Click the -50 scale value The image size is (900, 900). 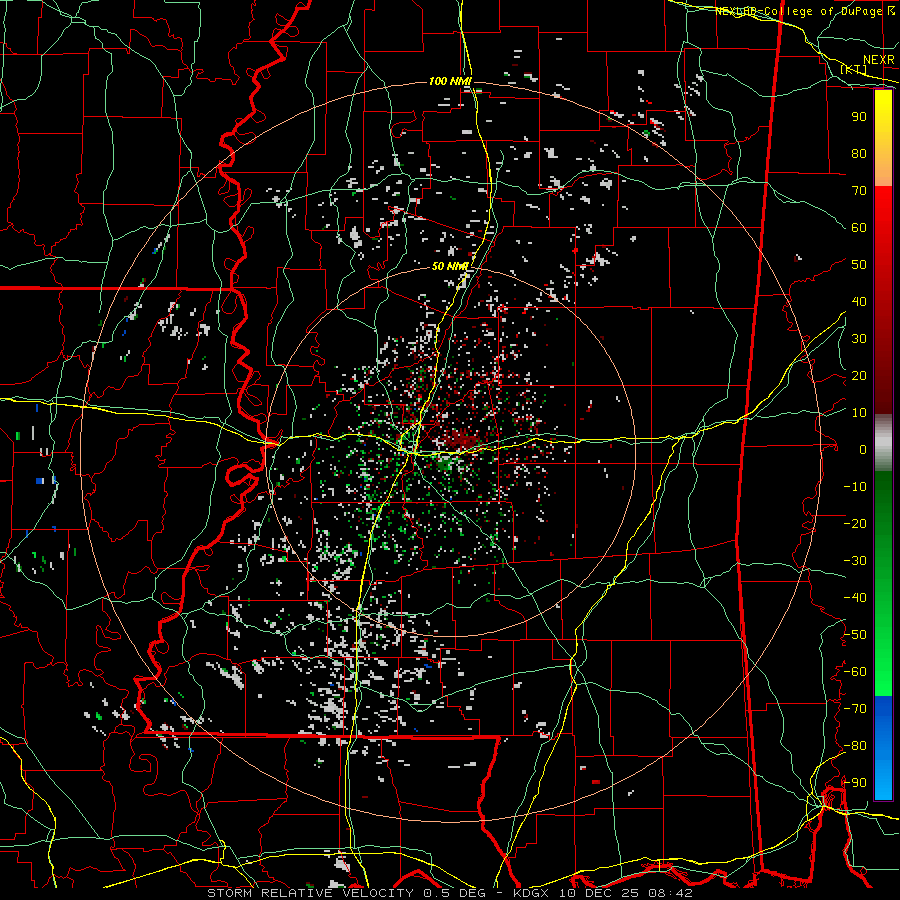(x=855, y=635)
